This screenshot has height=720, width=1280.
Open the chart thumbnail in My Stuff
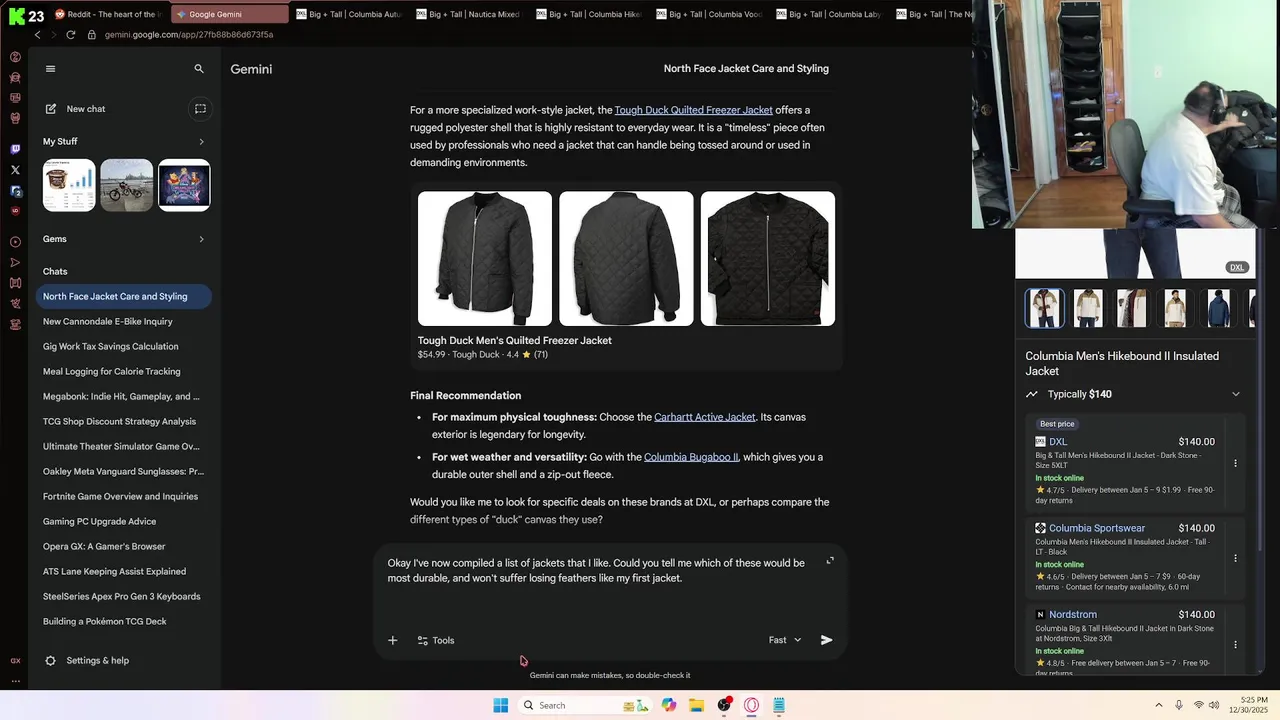pos(69,185)
